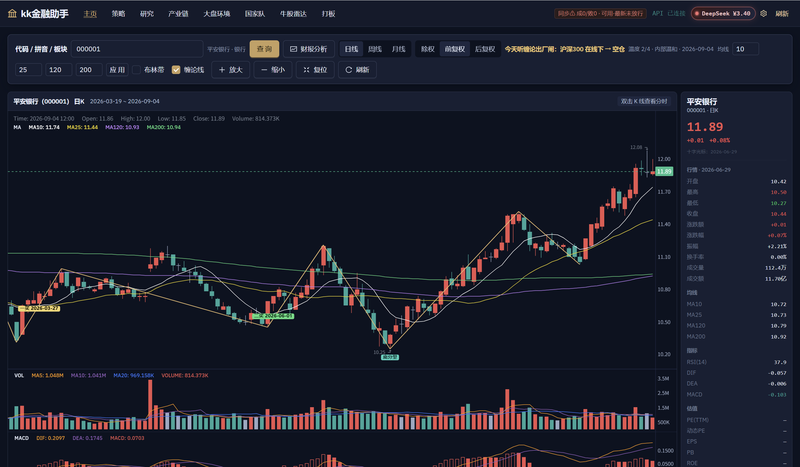Switch to 周线 weekly chart period

click(375, 49)
